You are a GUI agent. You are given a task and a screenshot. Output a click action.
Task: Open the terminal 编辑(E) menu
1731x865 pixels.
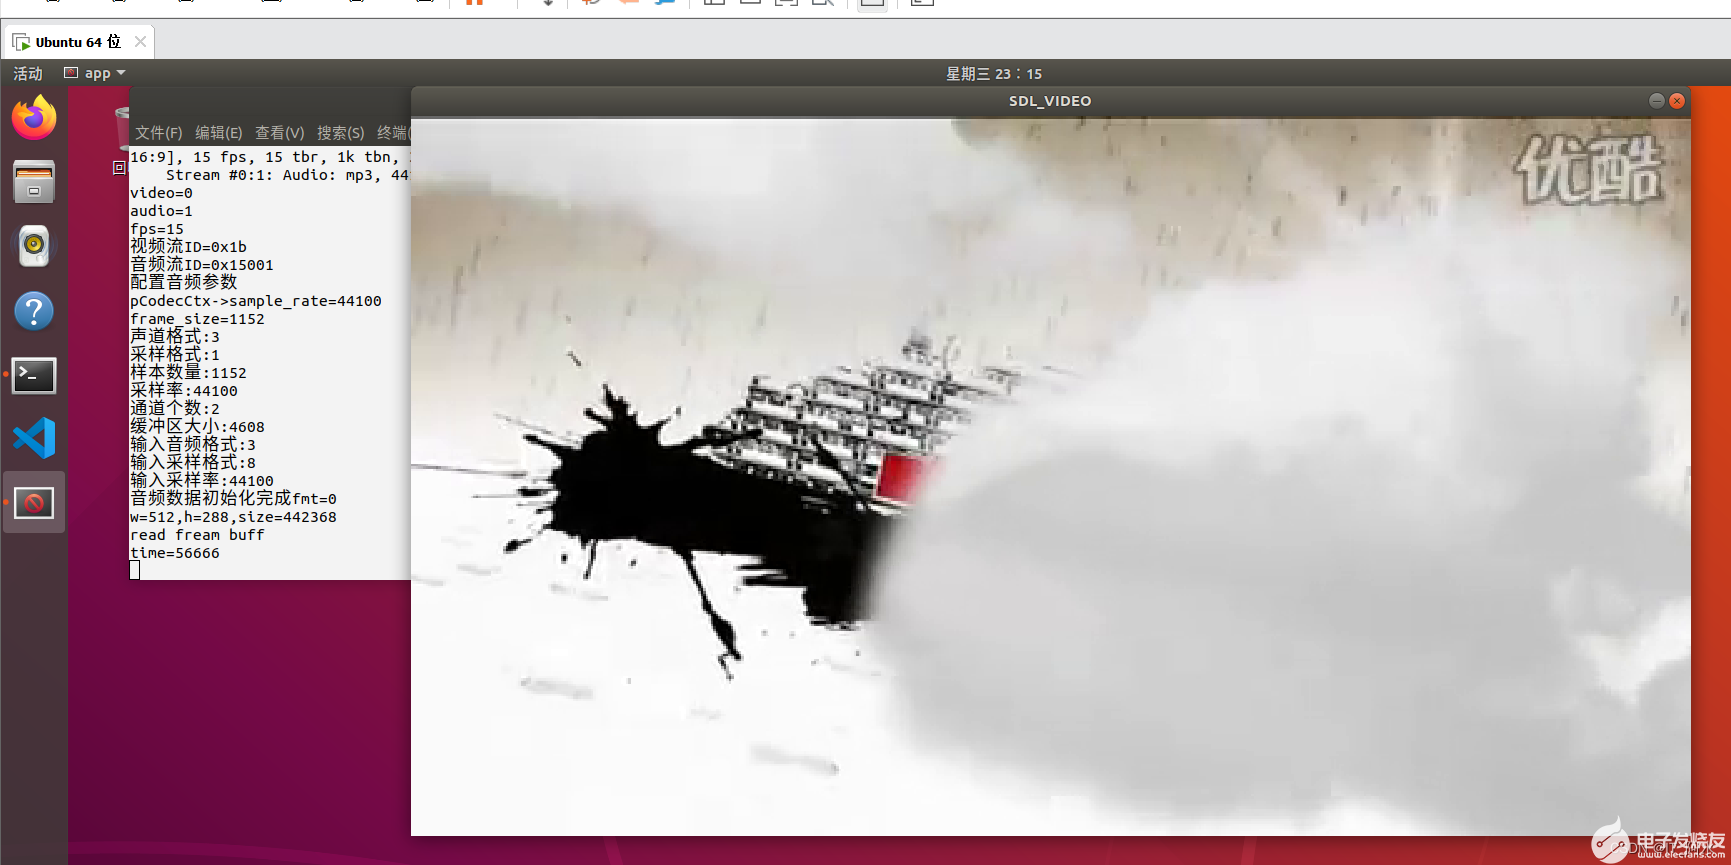[219, 133]
